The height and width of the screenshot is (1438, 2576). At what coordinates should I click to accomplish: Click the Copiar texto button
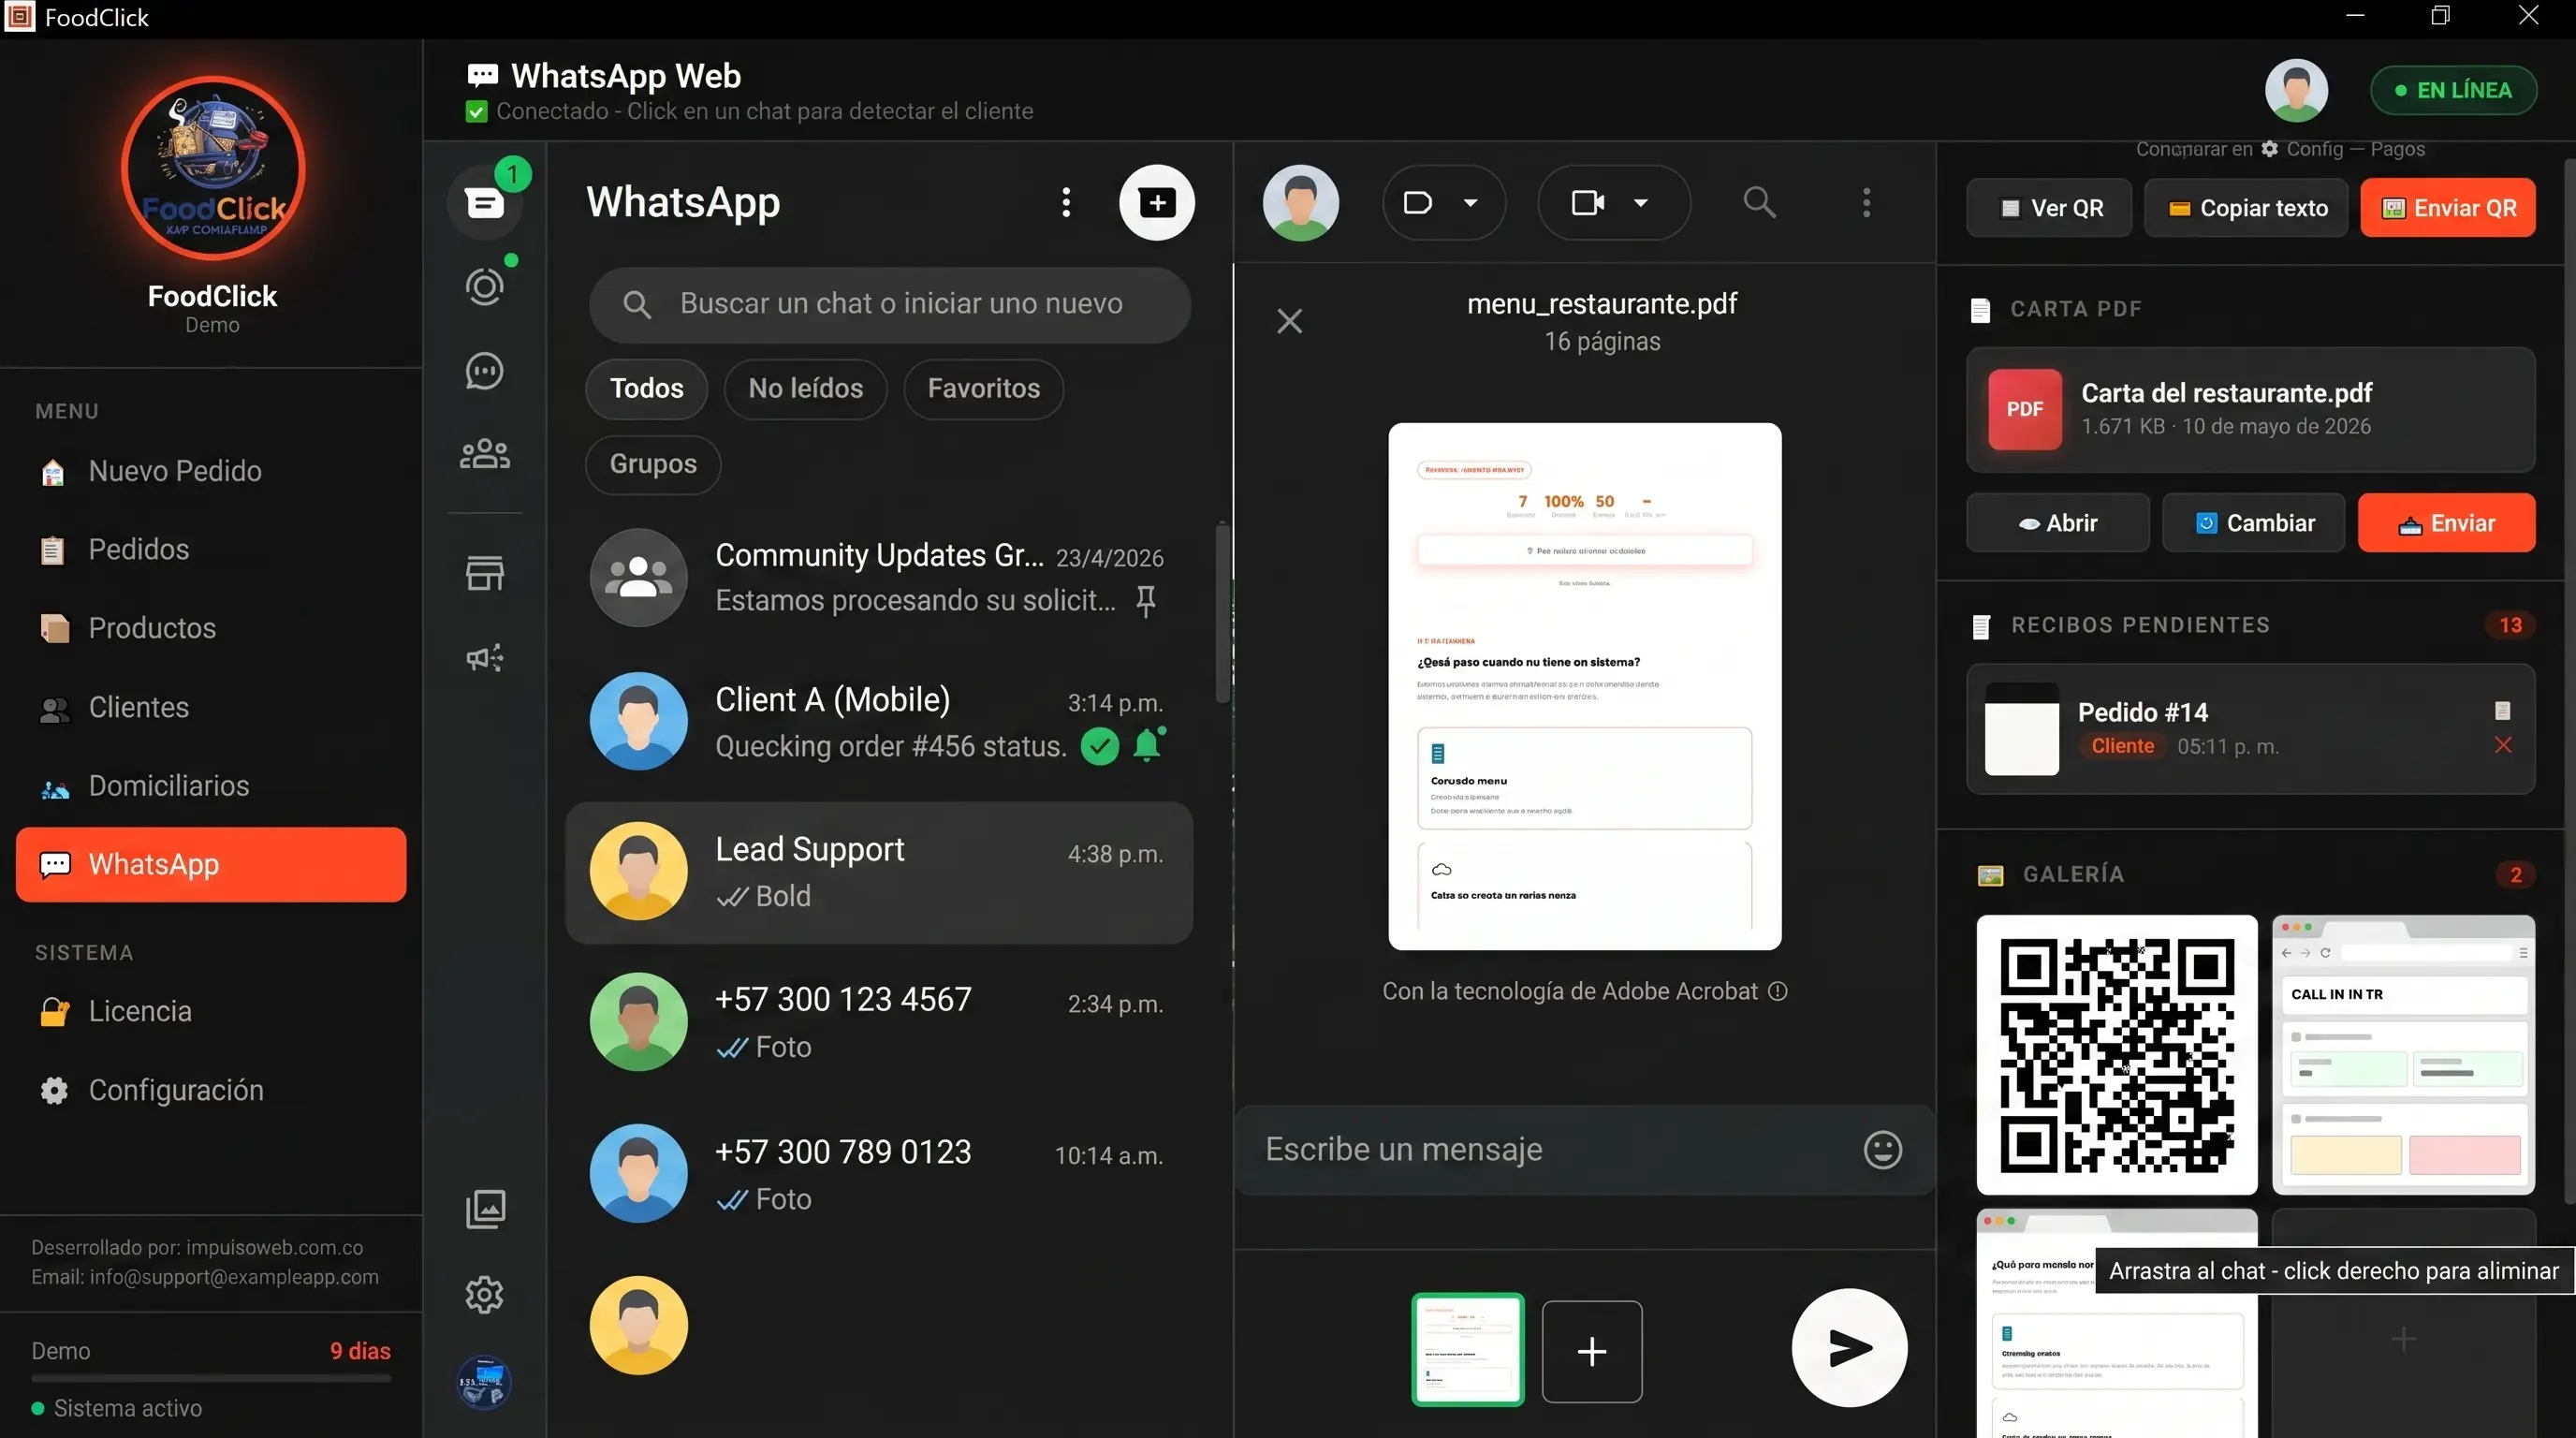2246,208
